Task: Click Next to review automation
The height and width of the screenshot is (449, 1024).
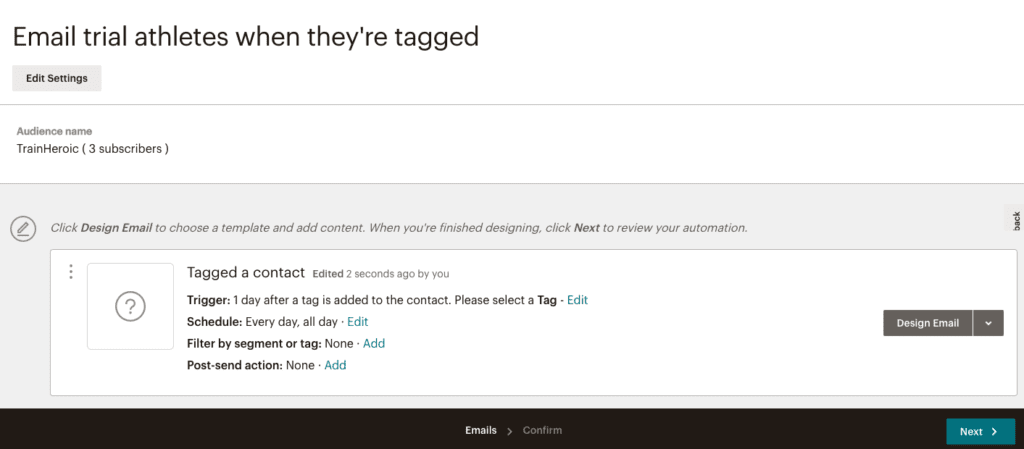Action: pyautogui.click(x=980, y=431)
